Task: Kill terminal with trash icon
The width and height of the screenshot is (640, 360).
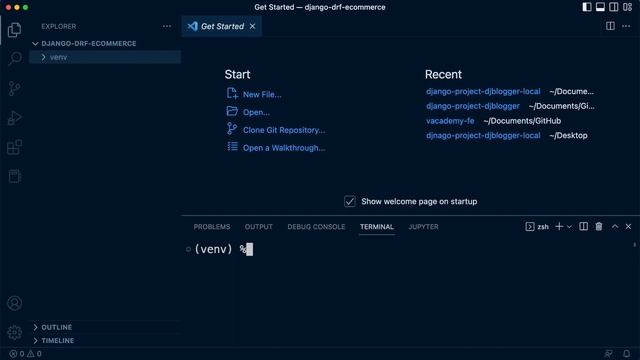Action: tap(599, 227)
